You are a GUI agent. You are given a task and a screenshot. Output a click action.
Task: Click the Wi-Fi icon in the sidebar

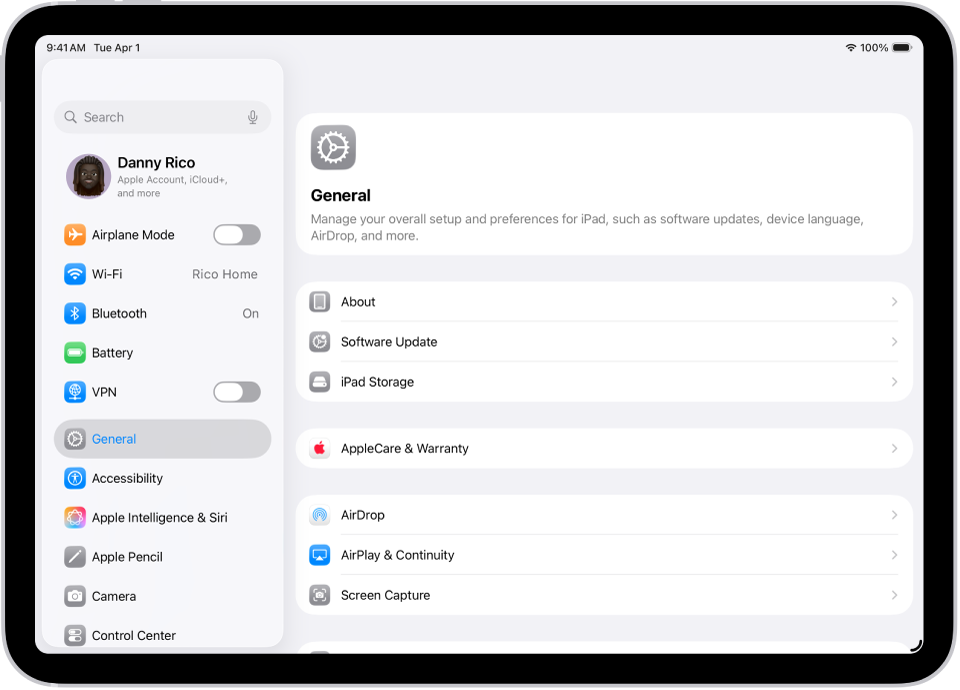(75, 273)
